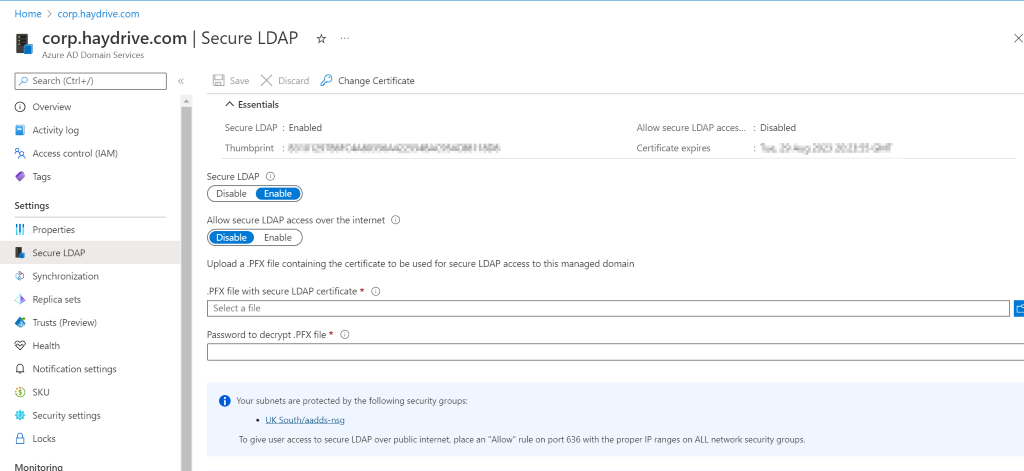Click the Trusts (Preview) icon
Image resolution: width=1024 pixels, height=471 pixels.
tap(20, 323)
